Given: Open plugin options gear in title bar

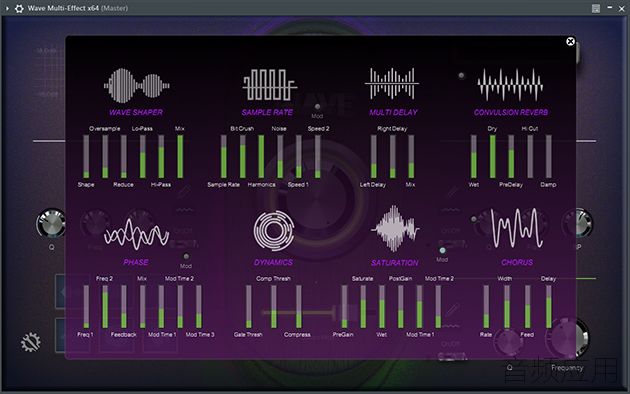Looking at the screenshot, I should [19, 8].
